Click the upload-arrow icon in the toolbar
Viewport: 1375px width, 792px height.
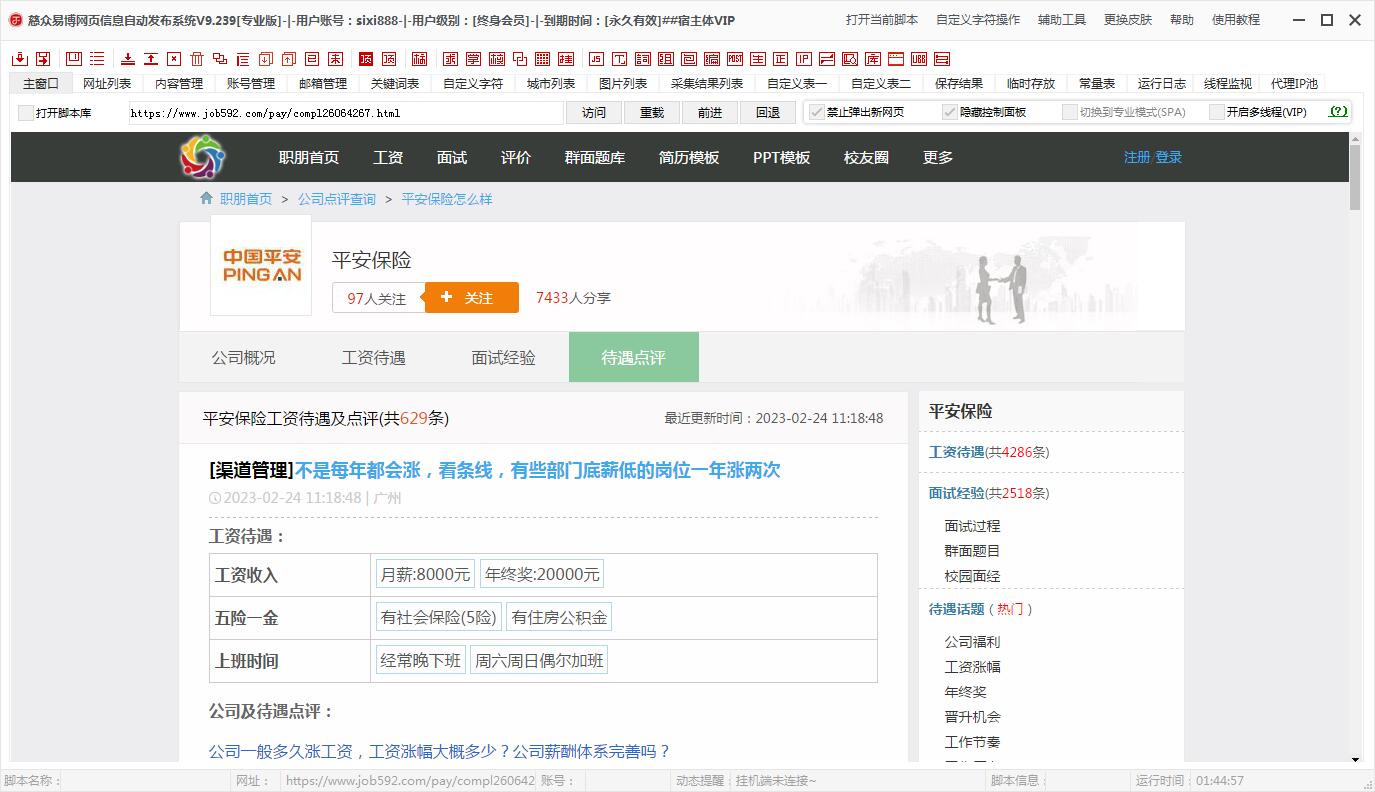pyautogui.click(x=151, y=58)
